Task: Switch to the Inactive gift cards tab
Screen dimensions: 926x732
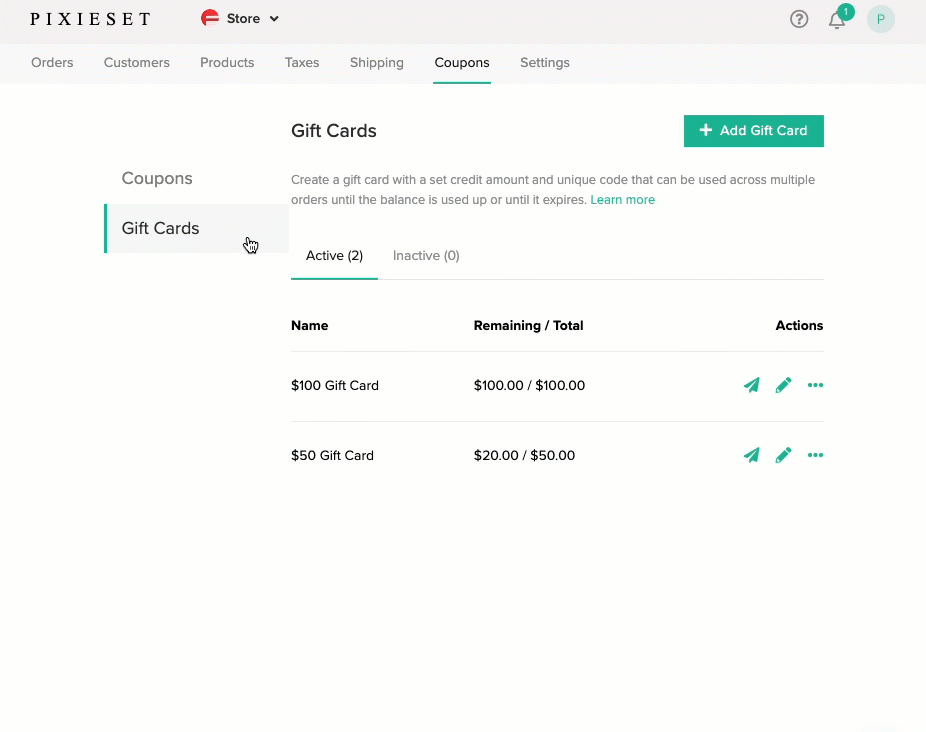Action: point(426,255)
